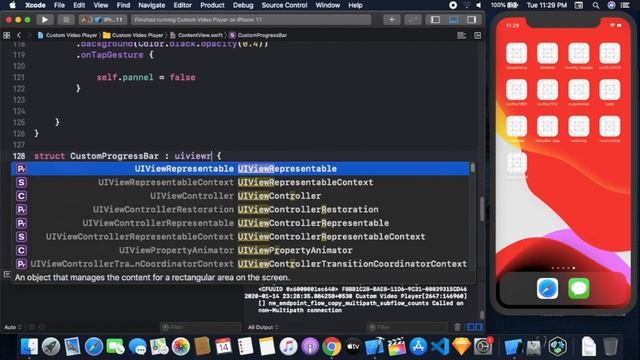Open App Store from the Dock
This screenshot has height=360, width=640.
pyautogui.click(x=418, y=347)
